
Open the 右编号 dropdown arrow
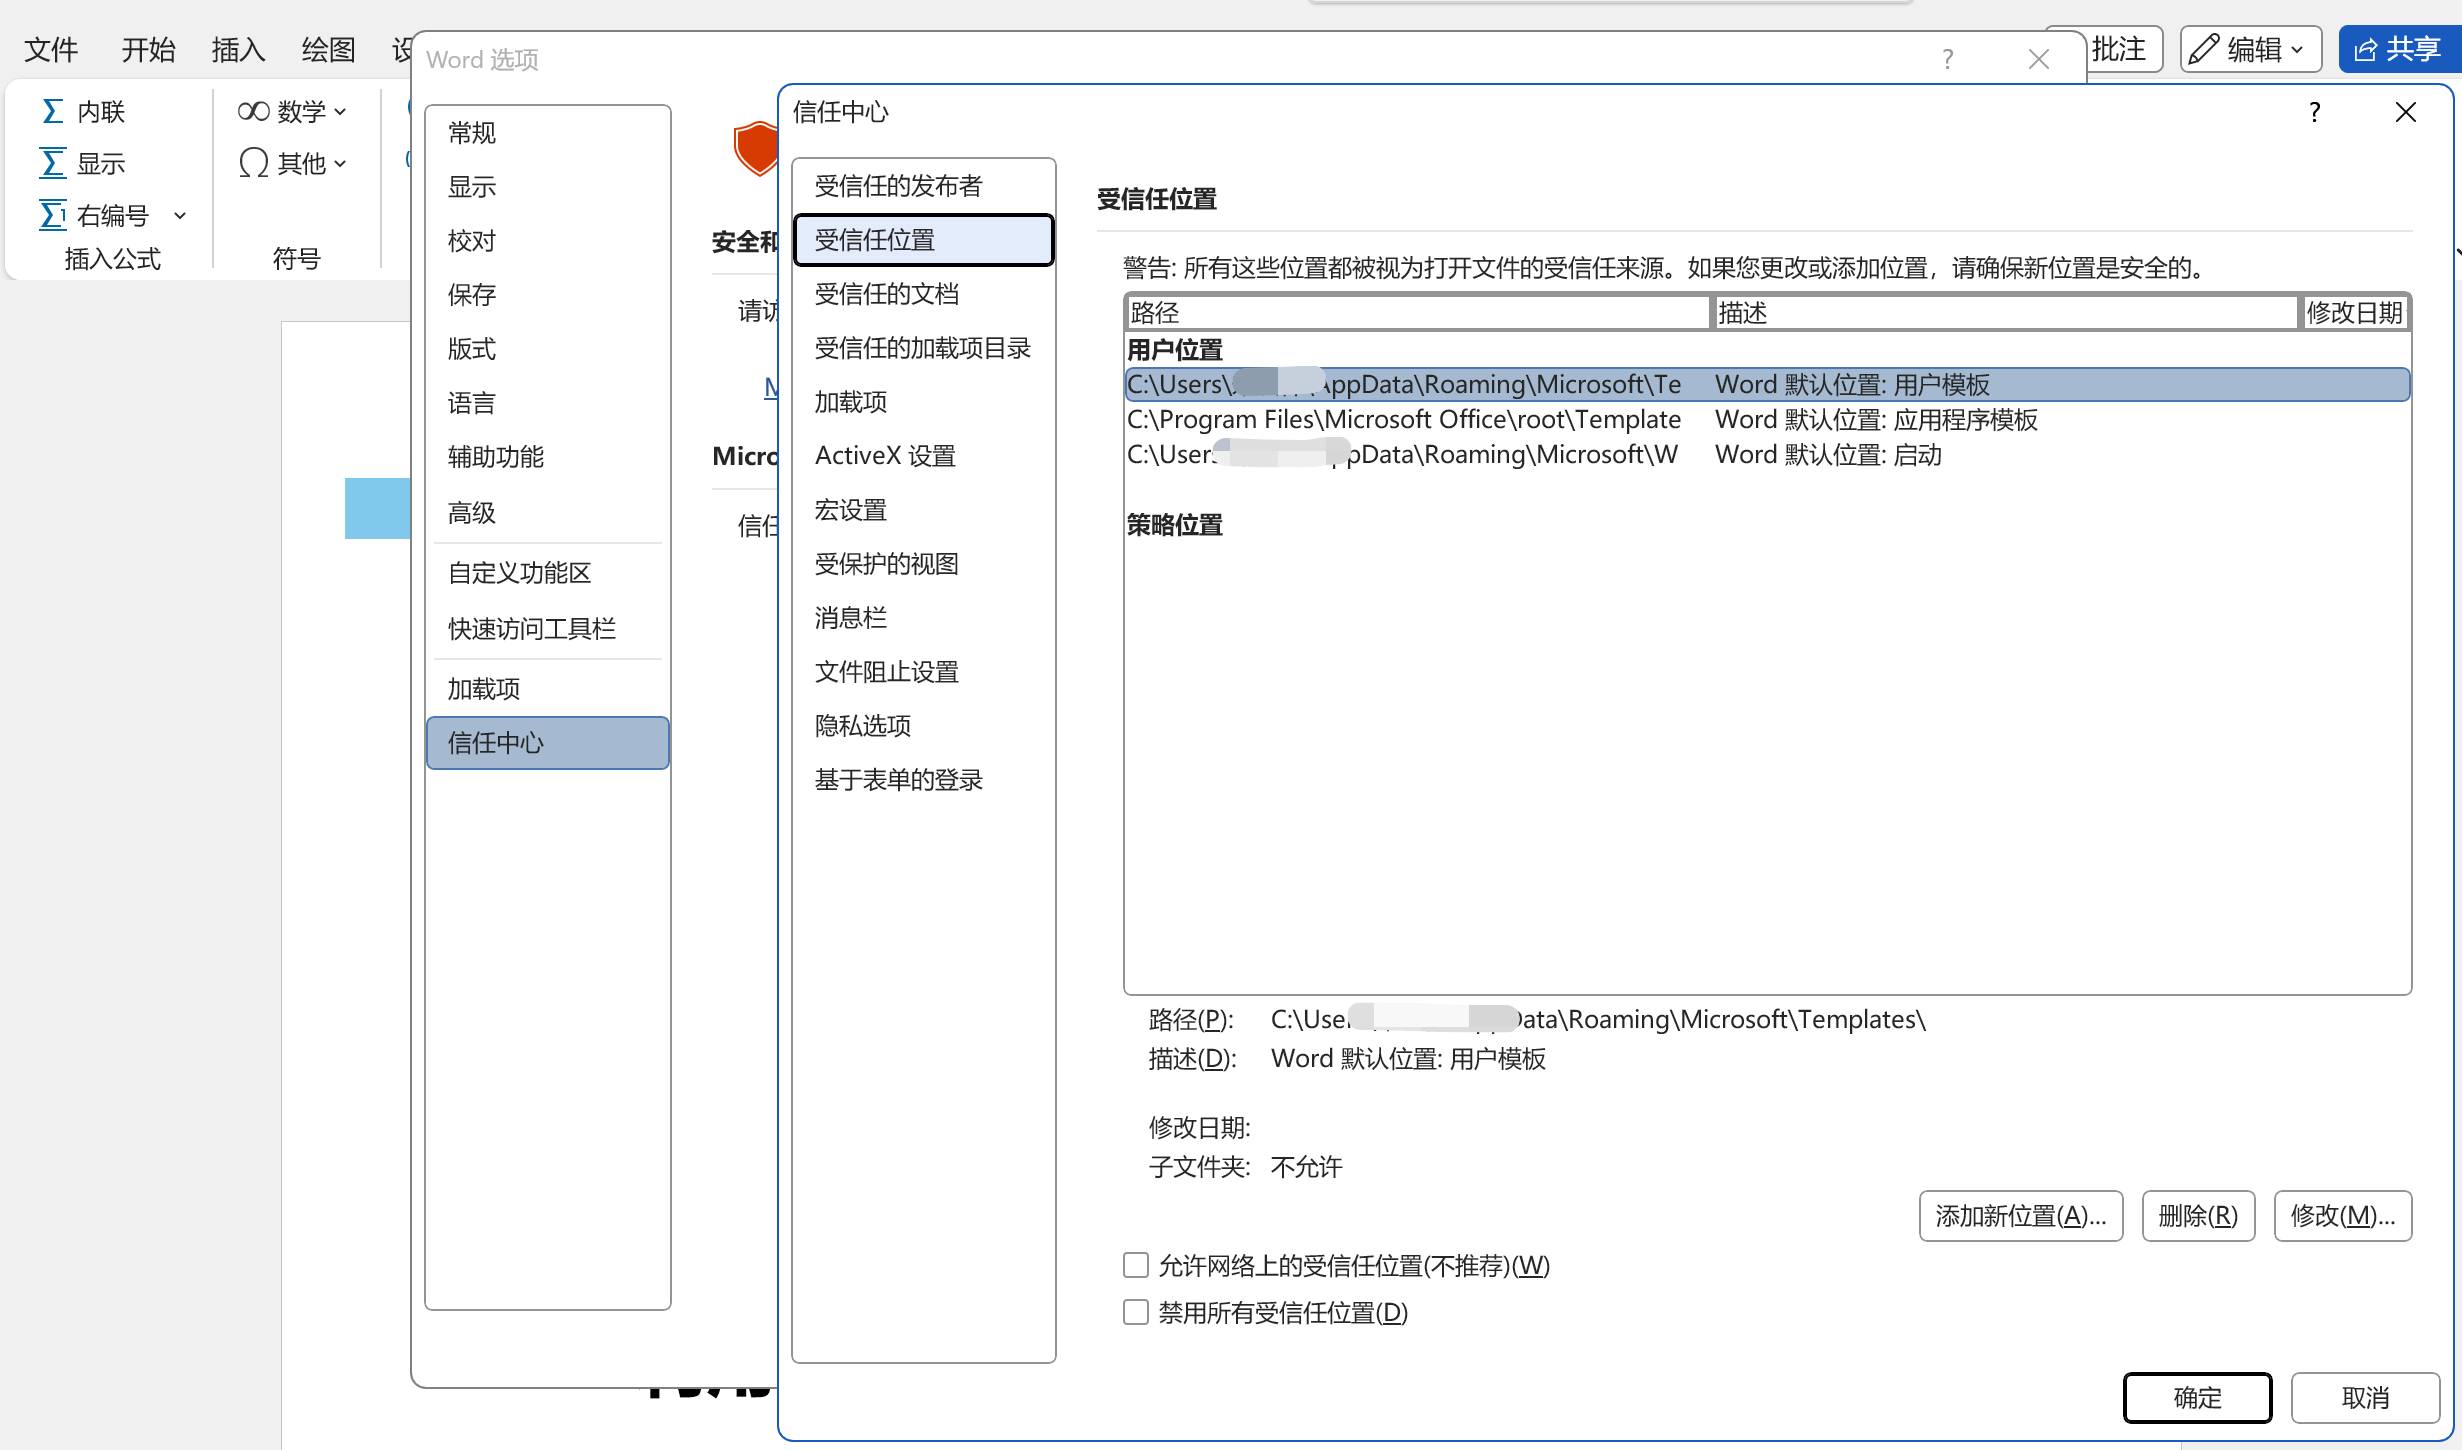(x=180, y=215)
